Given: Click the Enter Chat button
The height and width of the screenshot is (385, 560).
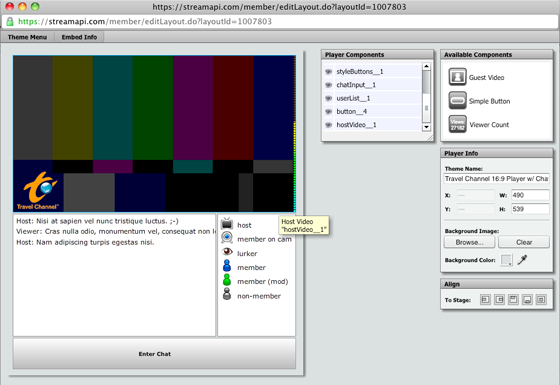Looking at the screenshot, I should (154, 354).
